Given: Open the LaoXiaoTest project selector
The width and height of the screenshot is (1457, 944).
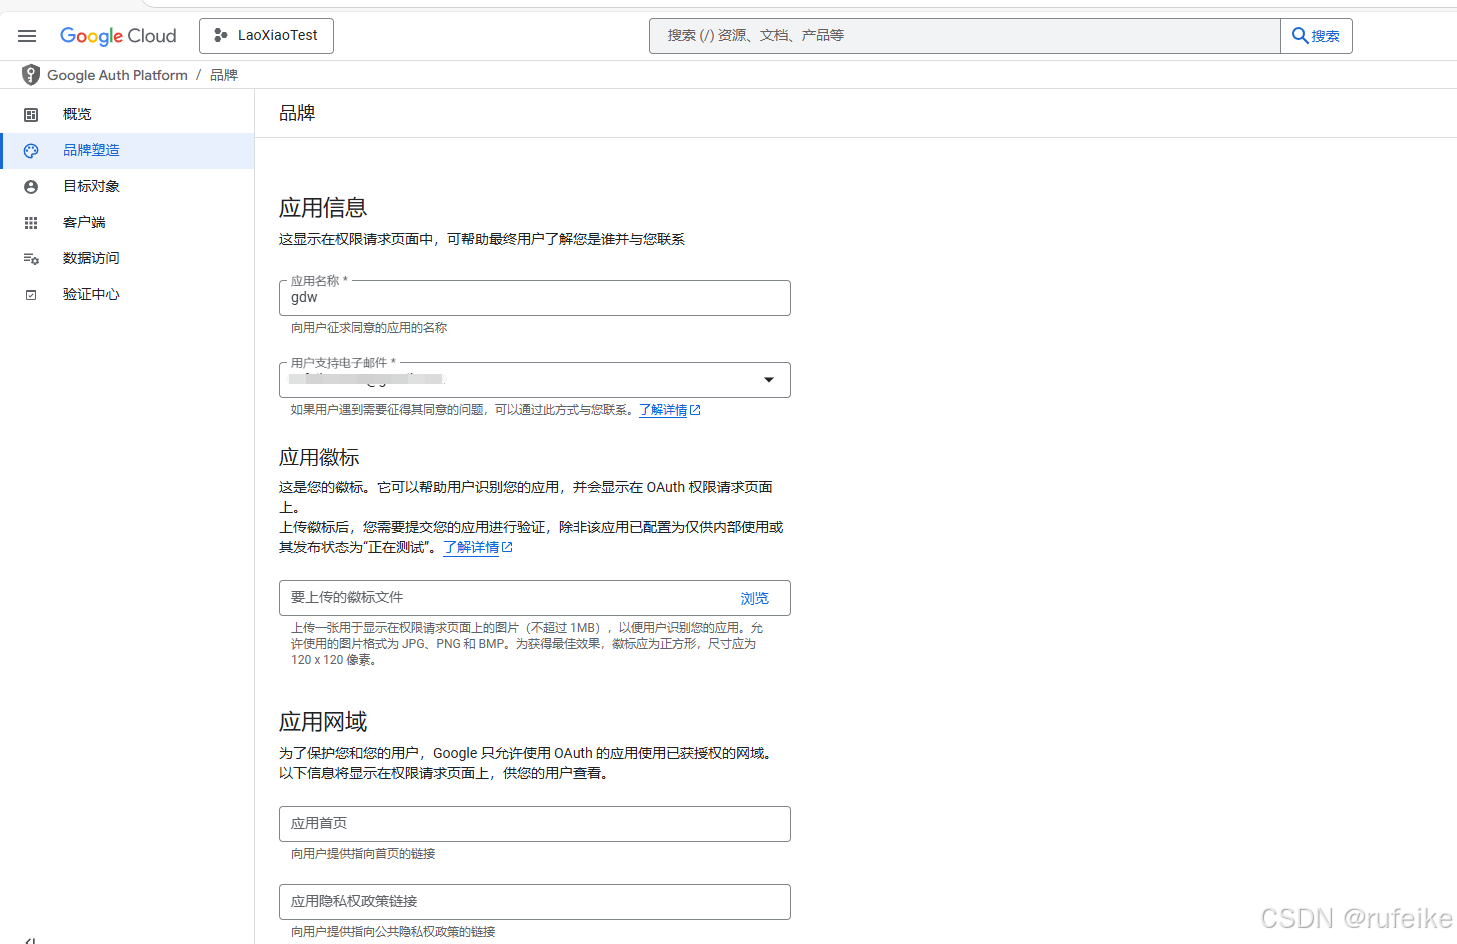Looking at the screenshot, I should (266, 36).
